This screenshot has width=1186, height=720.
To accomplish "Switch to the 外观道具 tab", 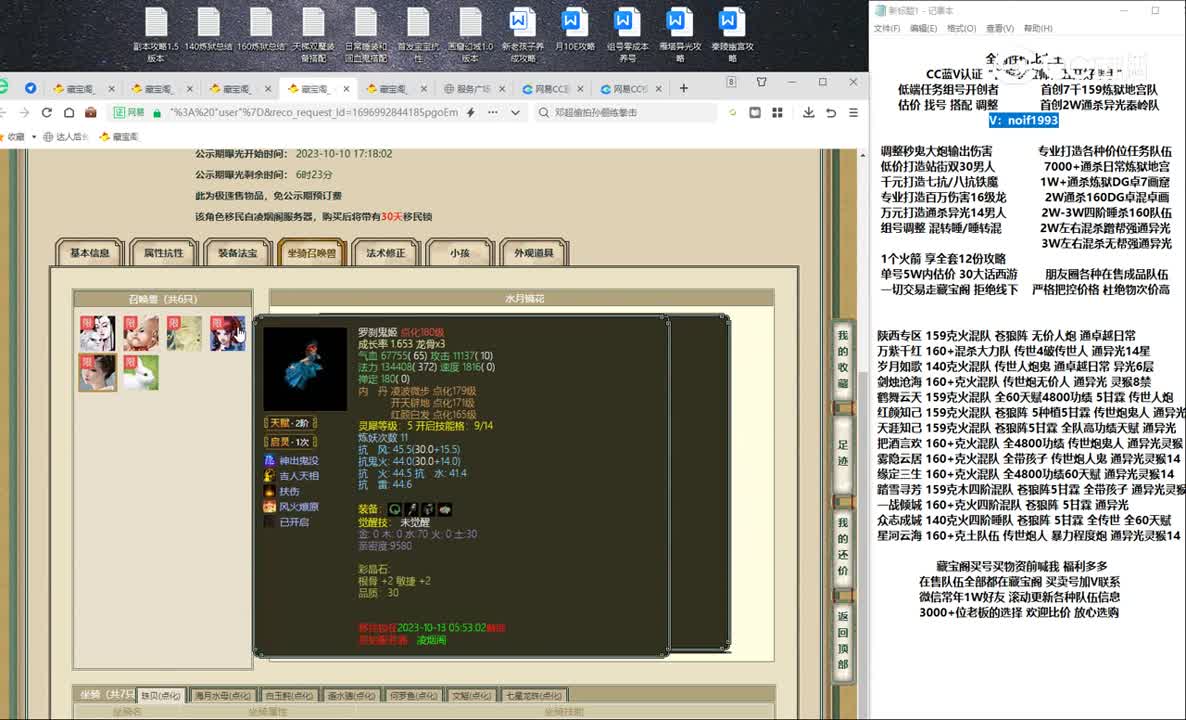I will point(534,253).
